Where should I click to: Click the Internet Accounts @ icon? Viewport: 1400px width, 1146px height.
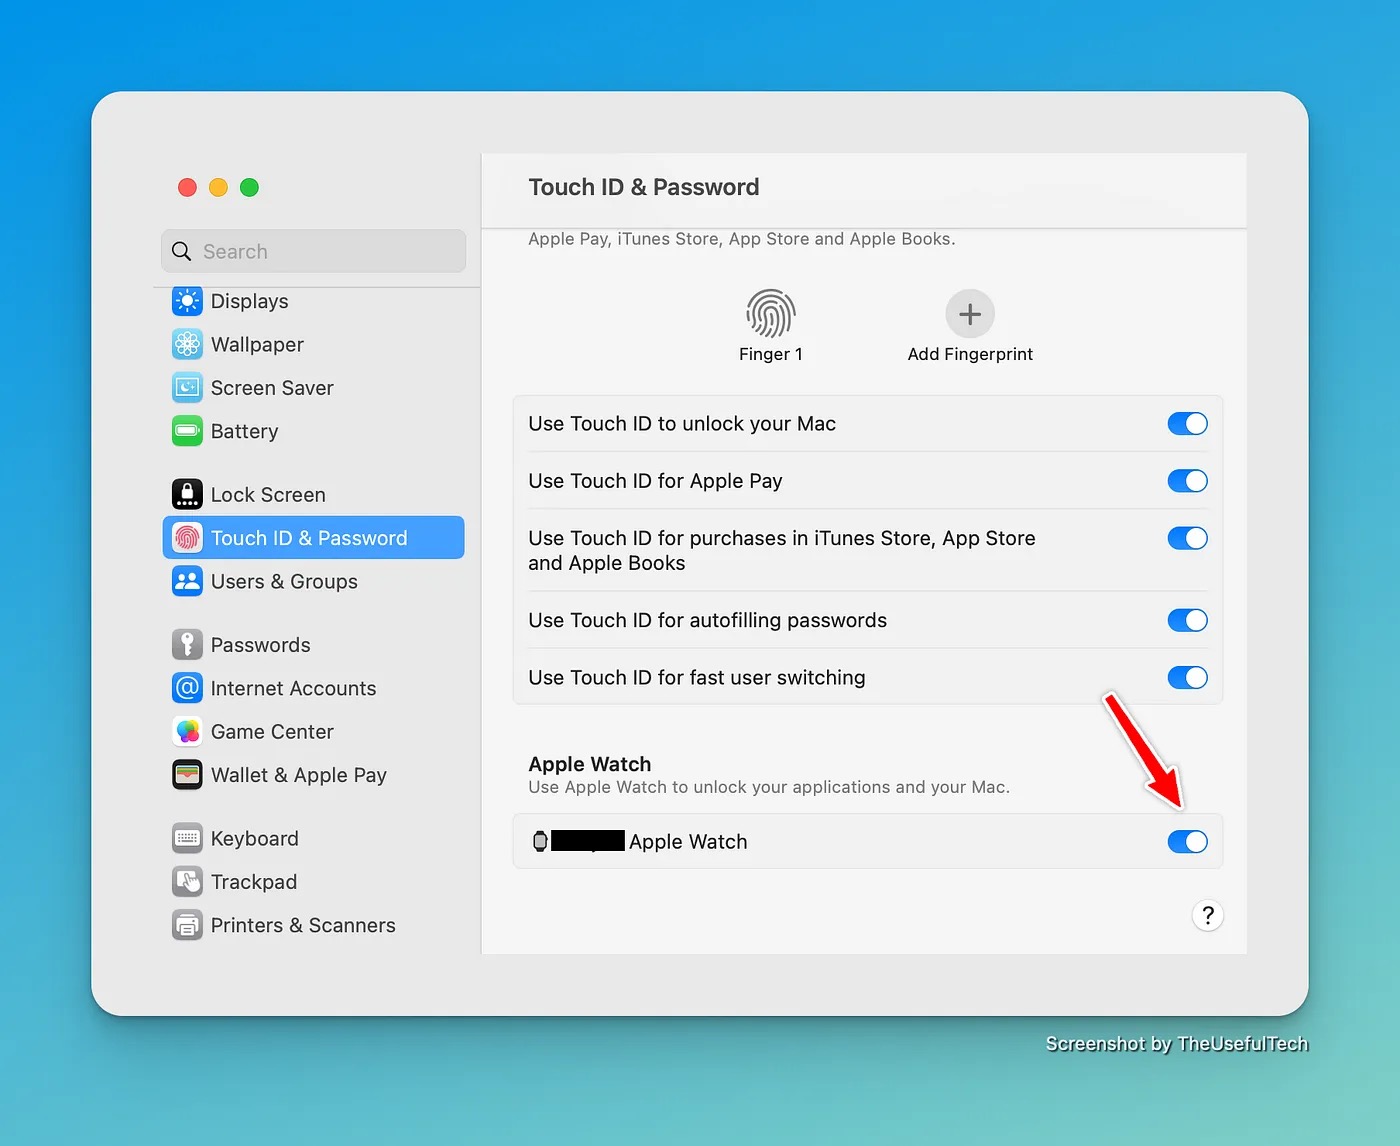point(187,688)
